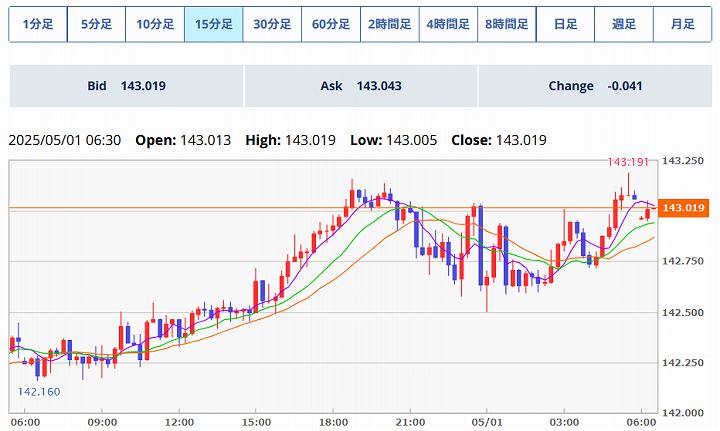Image resolution: width=720 pixels, height=431 pixels.
Task: Choose the 2時間足 timeframe
Action: [x=389, y=24]
